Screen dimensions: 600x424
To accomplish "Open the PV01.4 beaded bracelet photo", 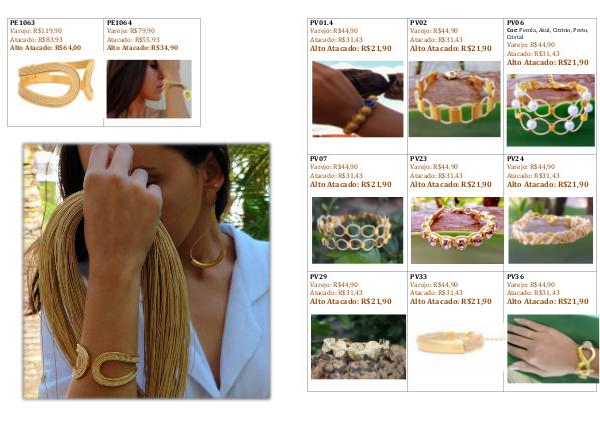I will 357,99.
